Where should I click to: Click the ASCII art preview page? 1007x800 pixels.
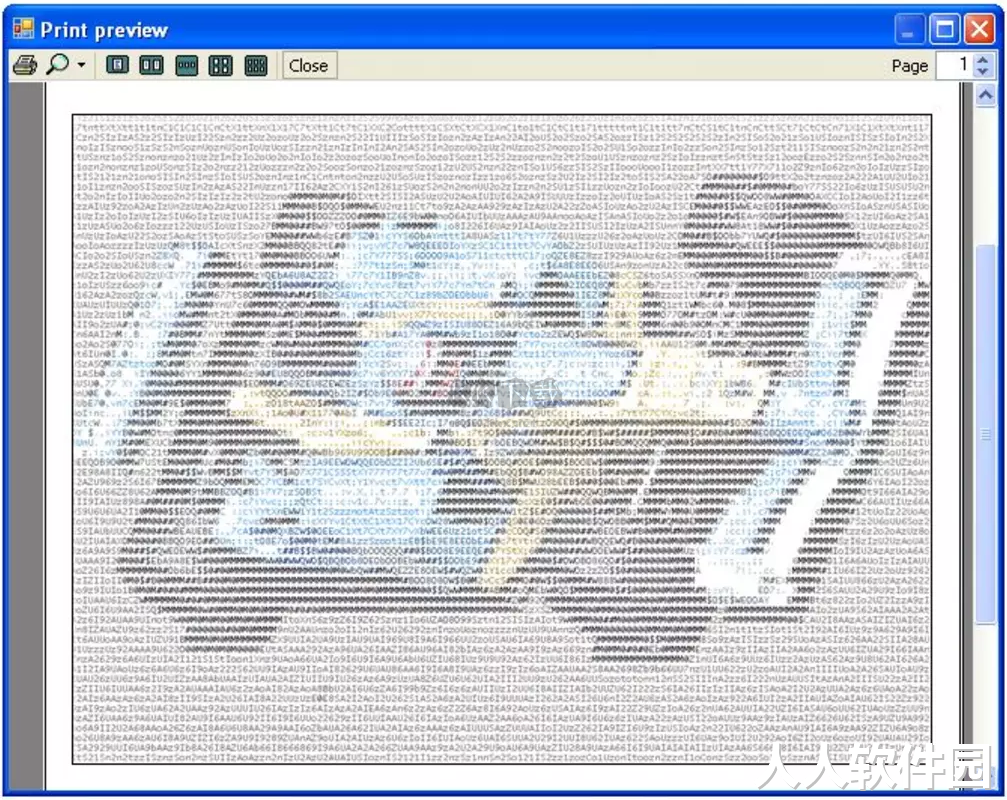[x=502, y=439]
